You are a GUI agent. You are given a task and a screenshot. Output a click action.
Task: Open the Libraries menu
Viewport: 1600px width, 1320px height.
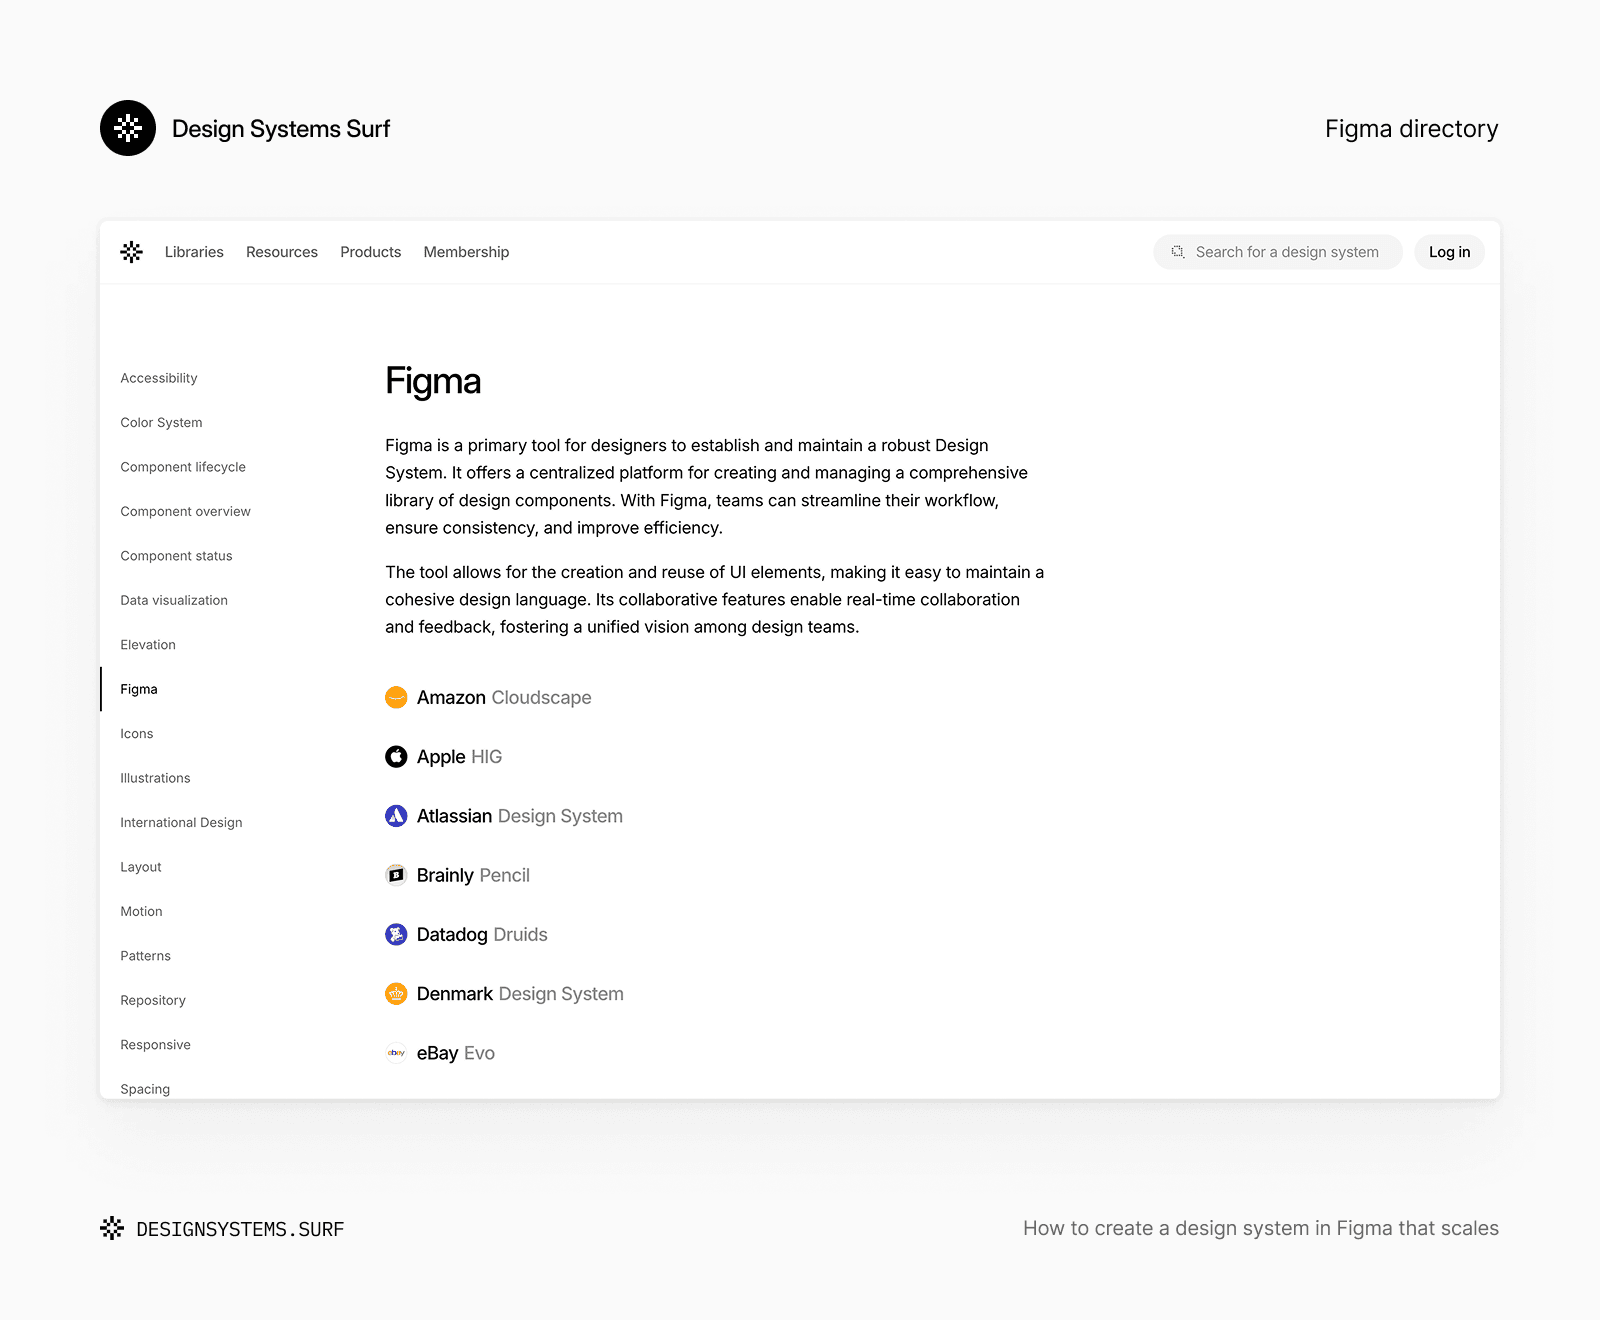[x=194, y=252]
